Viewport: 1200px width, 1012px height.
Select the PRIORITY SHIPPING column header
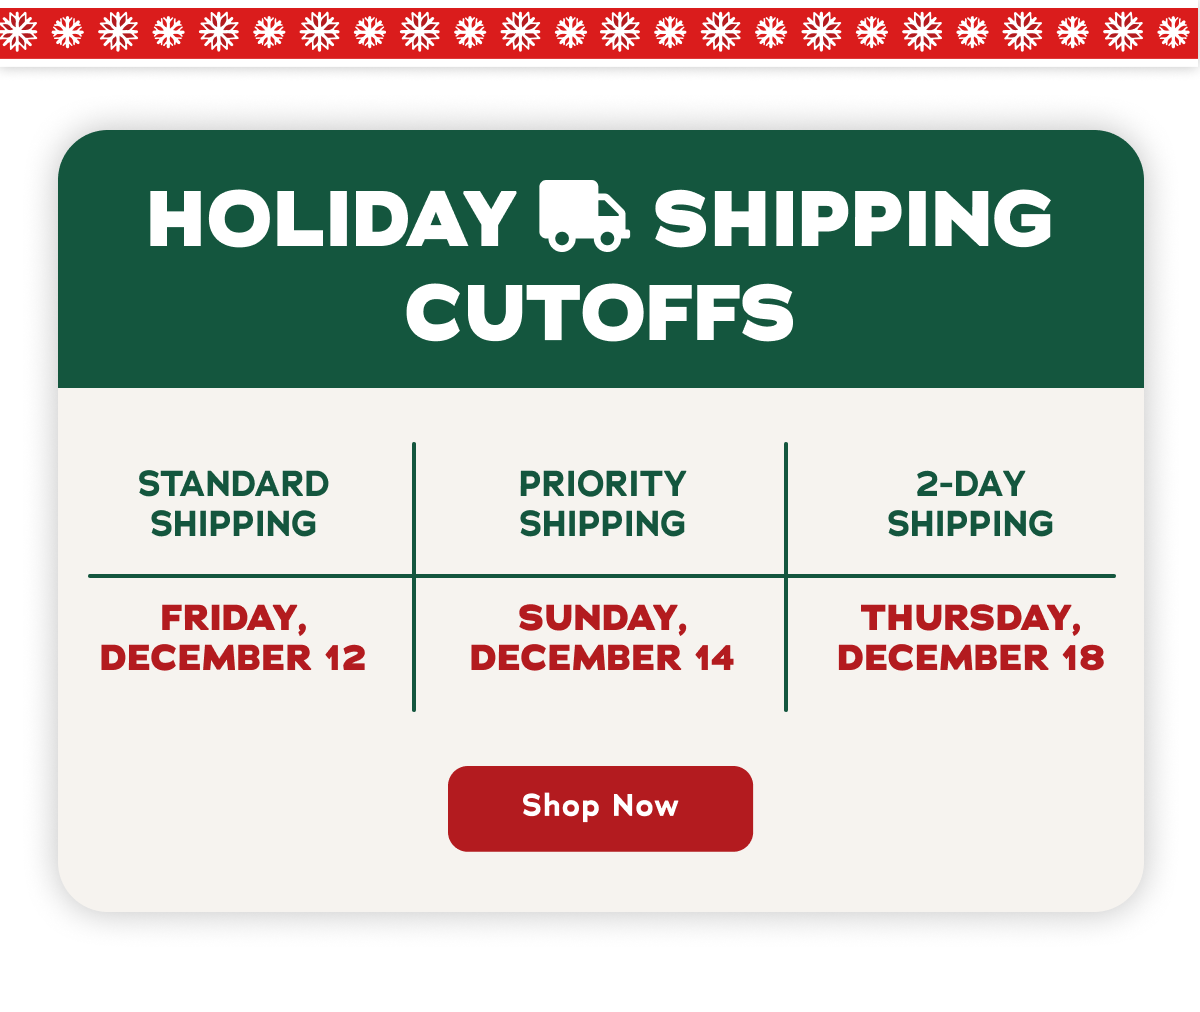tap(602, 503)
